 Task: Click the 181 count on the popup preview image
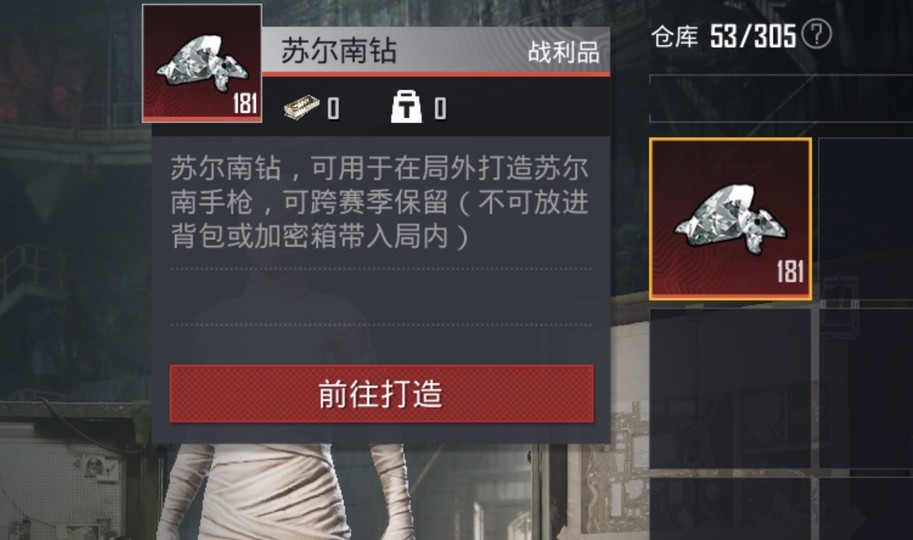(245, 104)
